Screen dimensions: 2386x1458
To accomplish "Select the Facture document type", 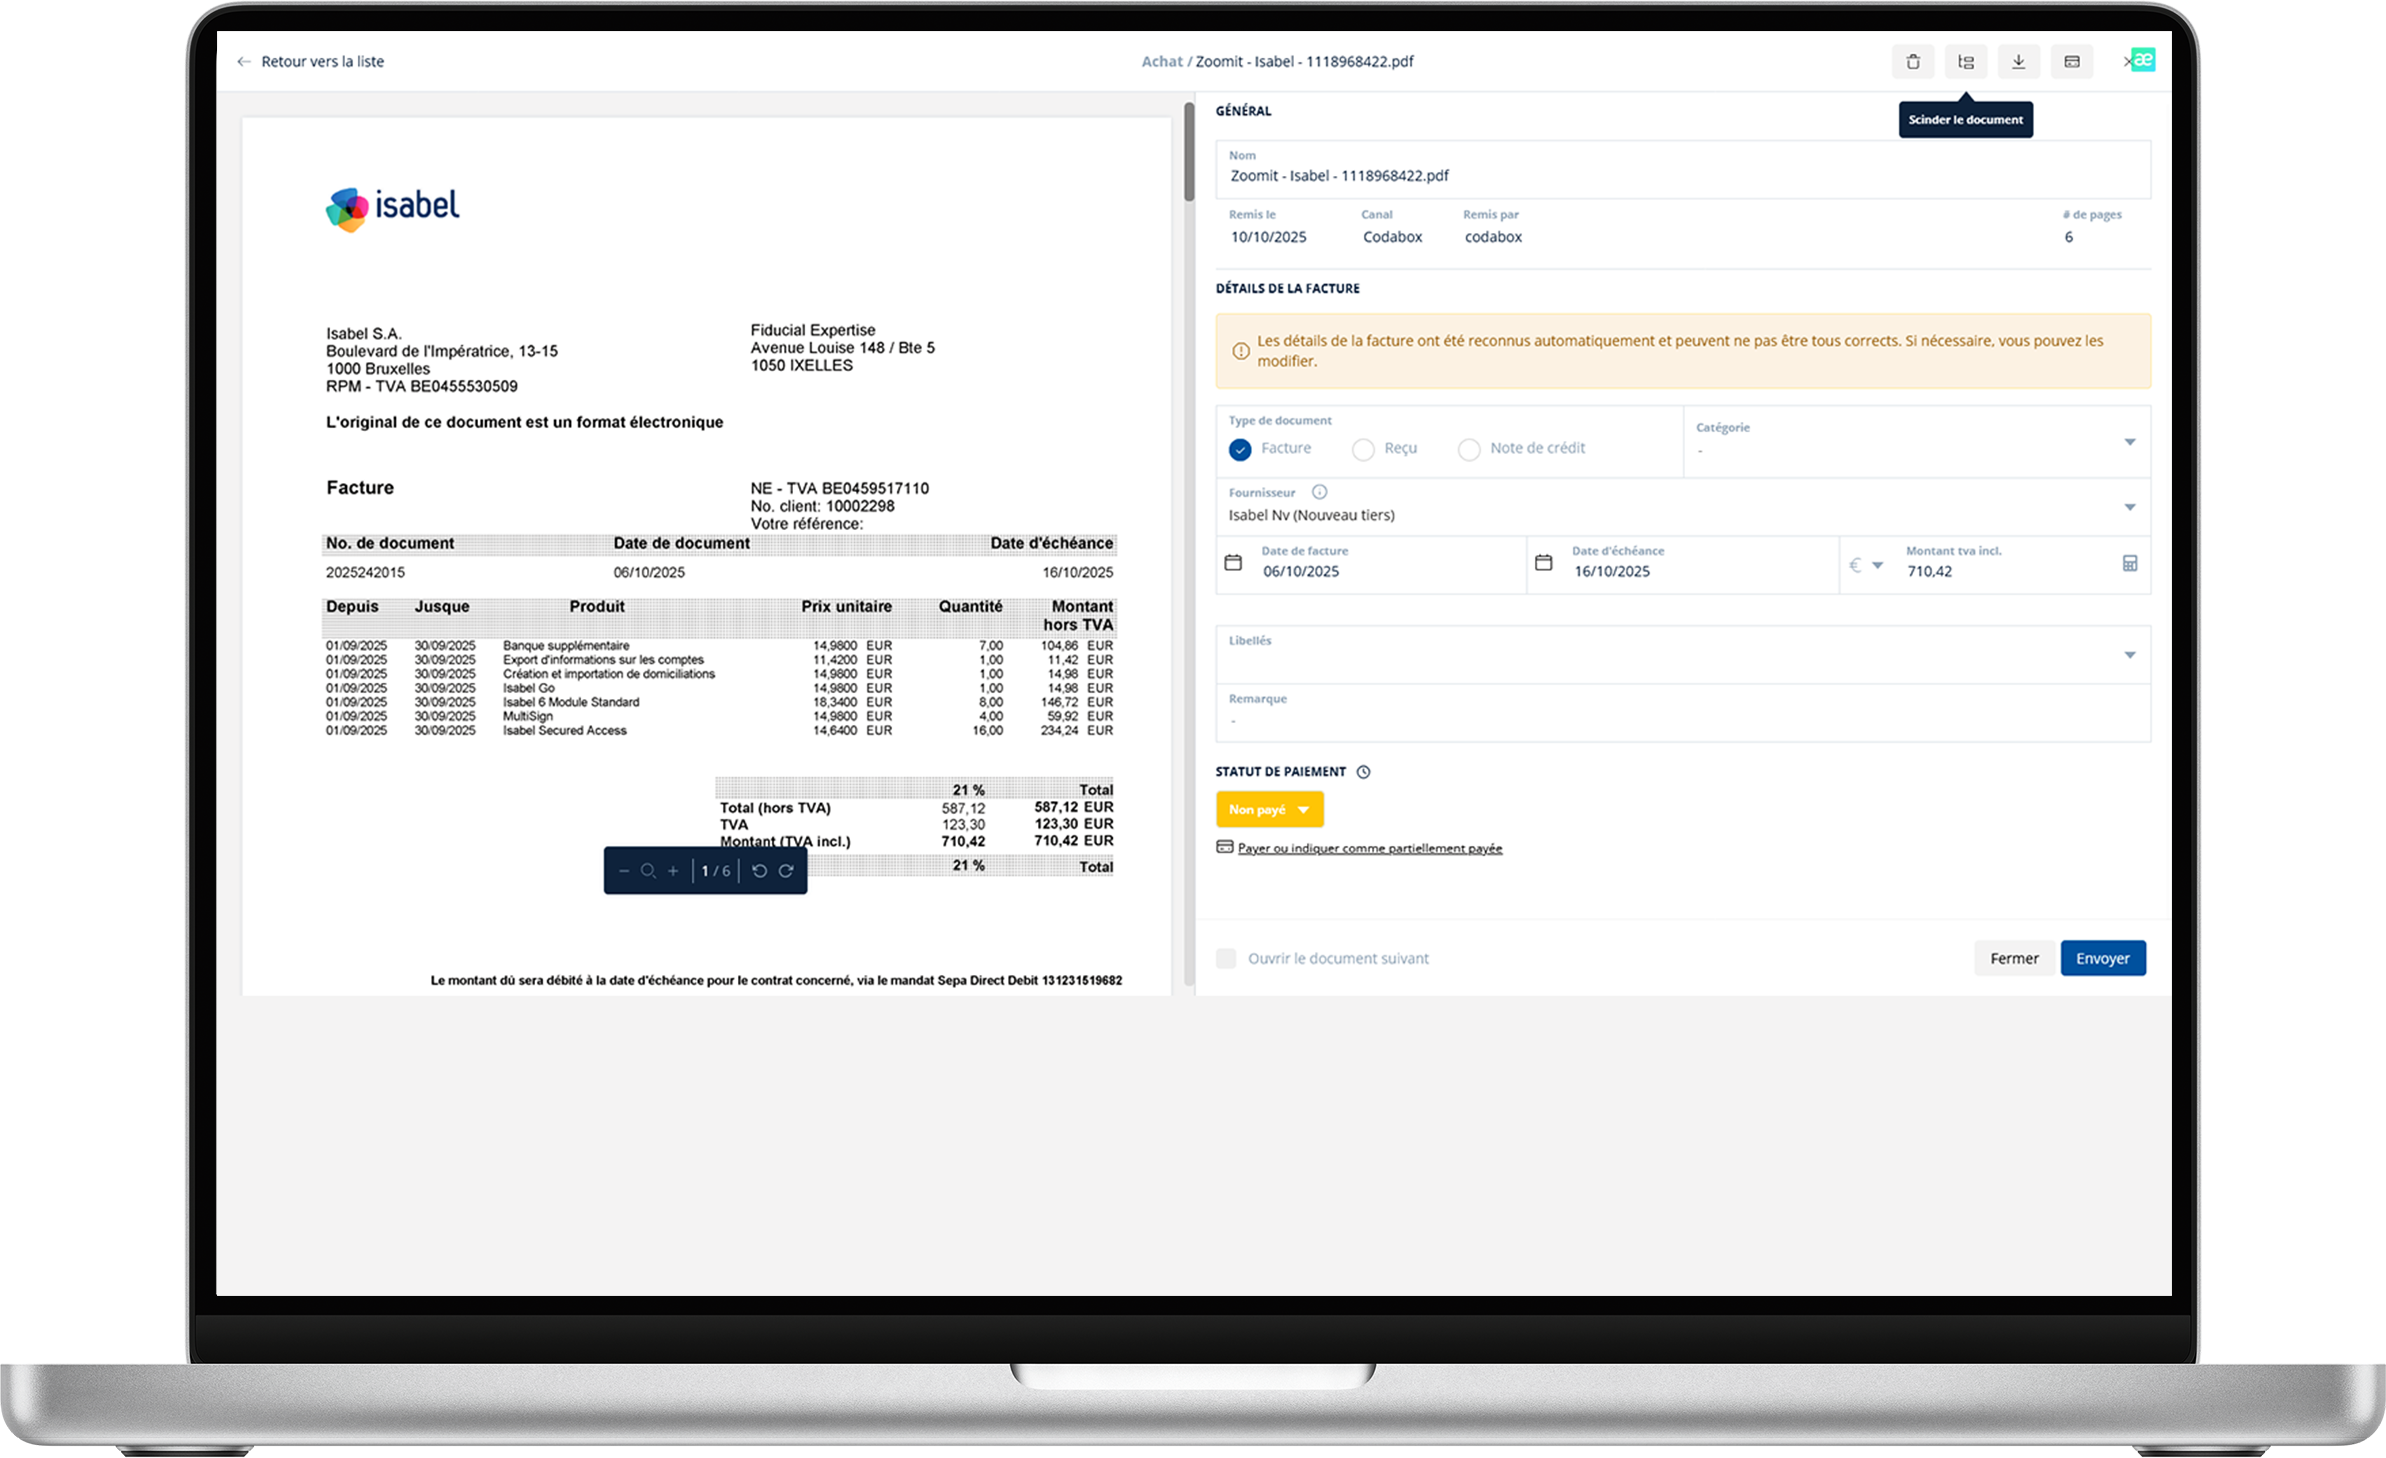I will point(1240,450).
